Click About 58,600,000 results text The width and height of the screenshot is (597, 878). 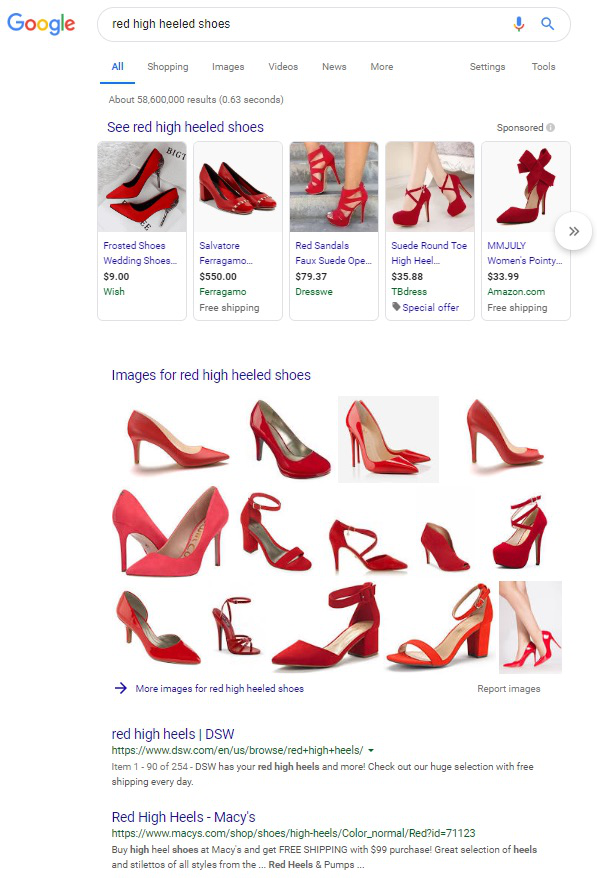(x=196, y=100)
